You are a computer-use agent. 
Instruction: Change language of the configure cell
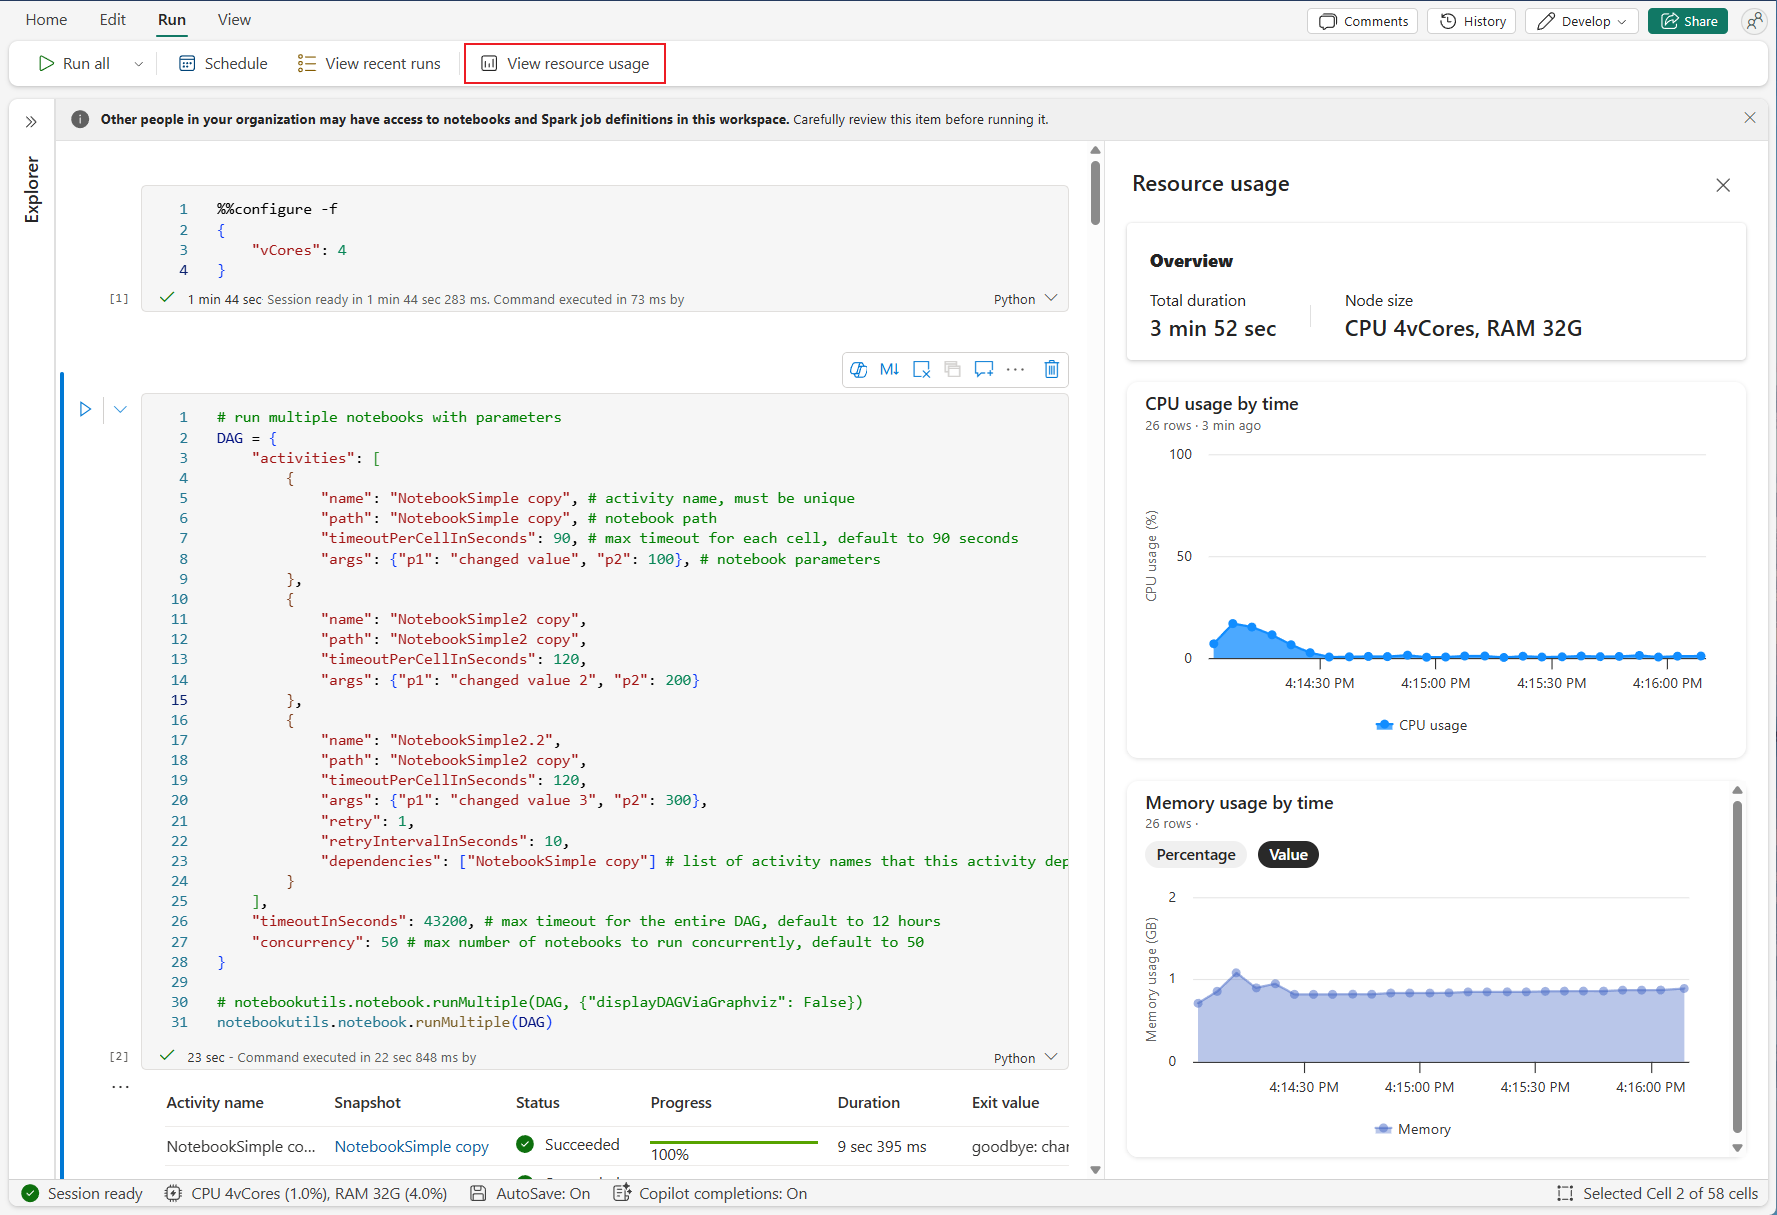click(x=1025, y=299)
